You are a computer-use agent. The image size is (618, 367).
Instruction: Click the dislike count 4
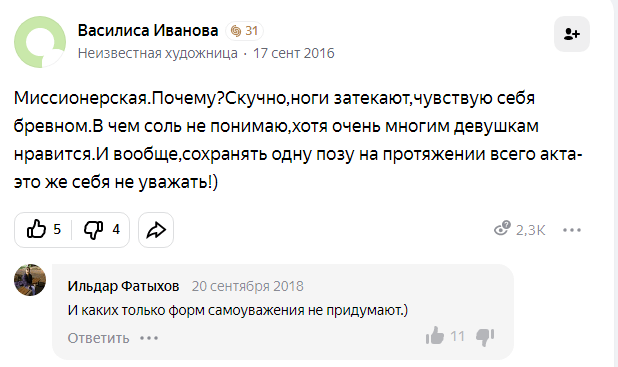116,229
